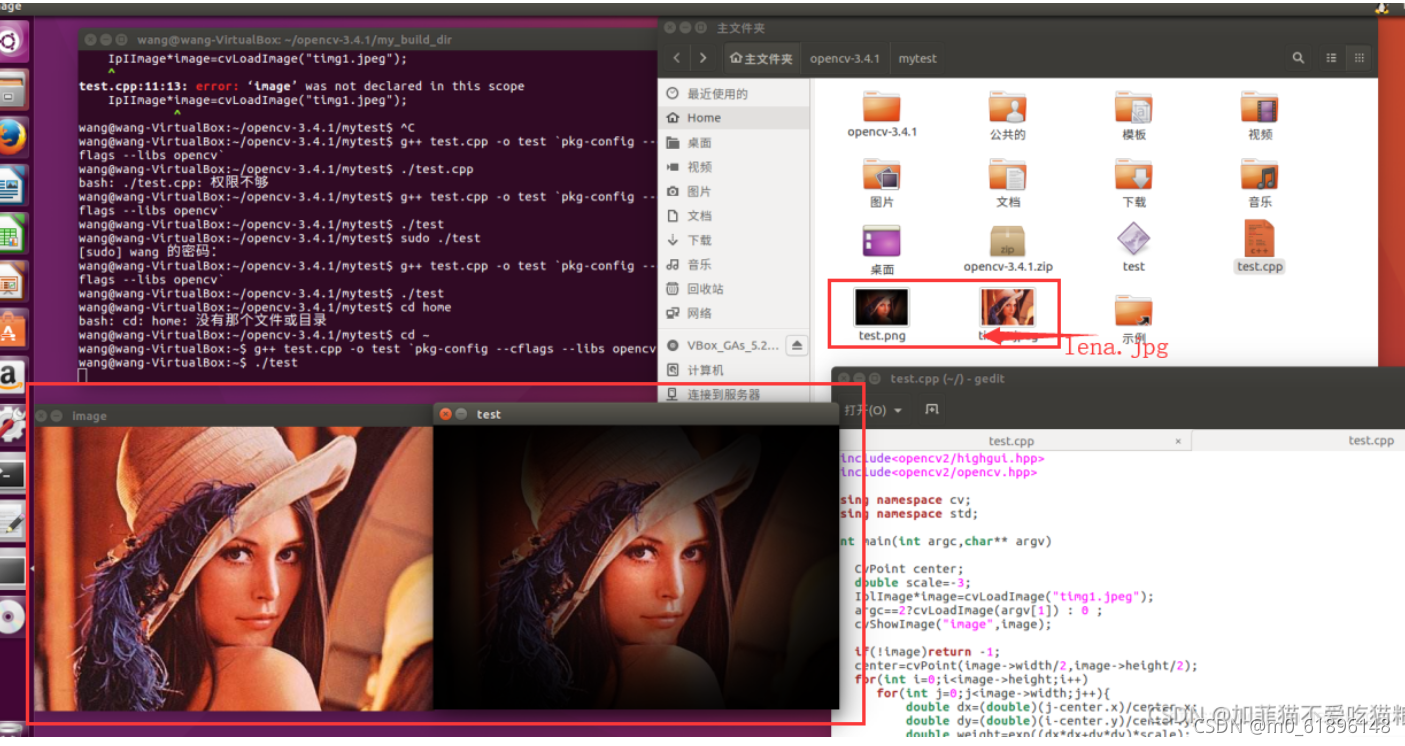Go forward in the file manager
1405x746 pixels.
[703, 58]
